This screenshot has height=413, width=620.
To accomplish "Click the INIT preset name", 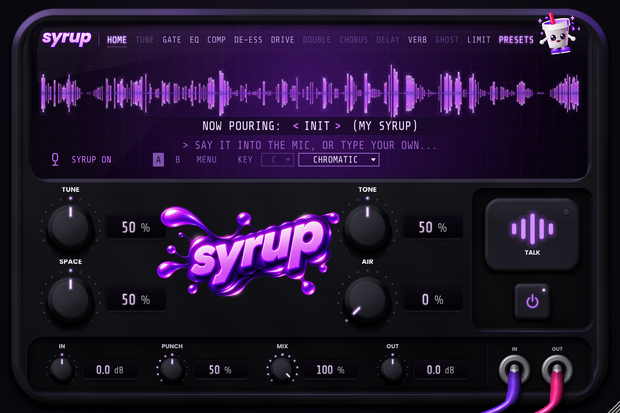I will [x=317, y=126].
